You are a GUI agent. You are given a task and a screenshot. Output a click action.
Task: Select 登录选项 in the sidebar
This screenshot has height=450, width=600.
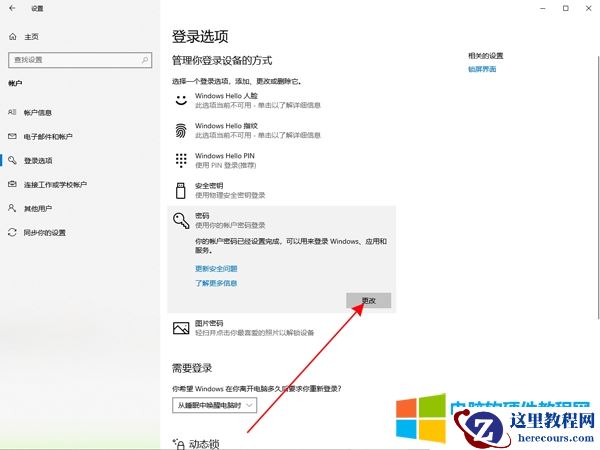click(x=38, y=161)
